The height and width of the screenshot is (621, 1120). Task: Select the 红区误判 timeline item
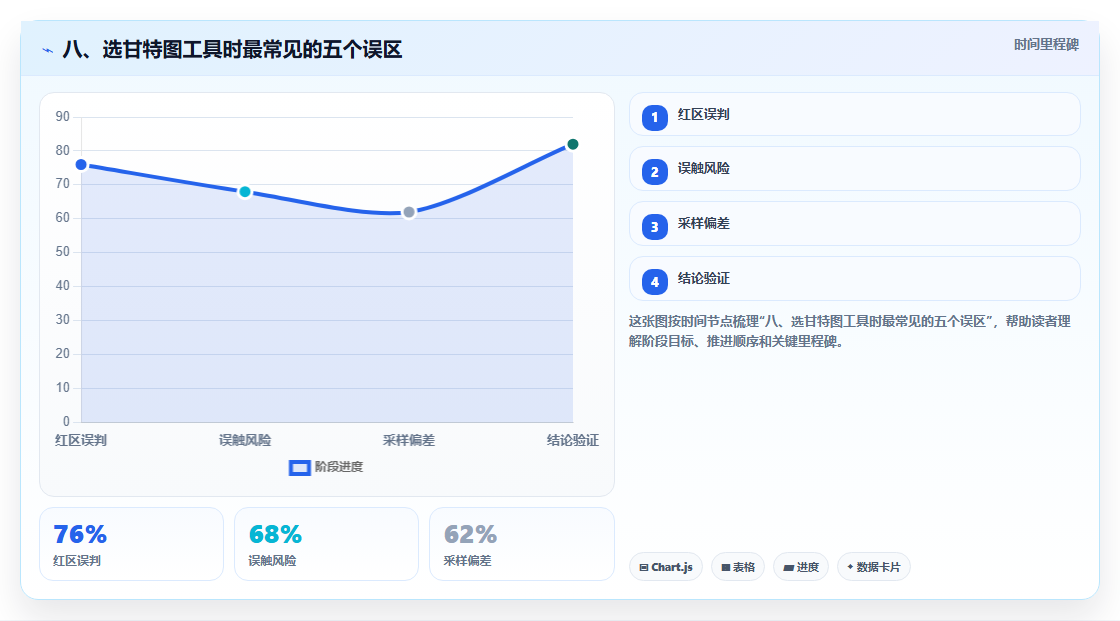854,114
